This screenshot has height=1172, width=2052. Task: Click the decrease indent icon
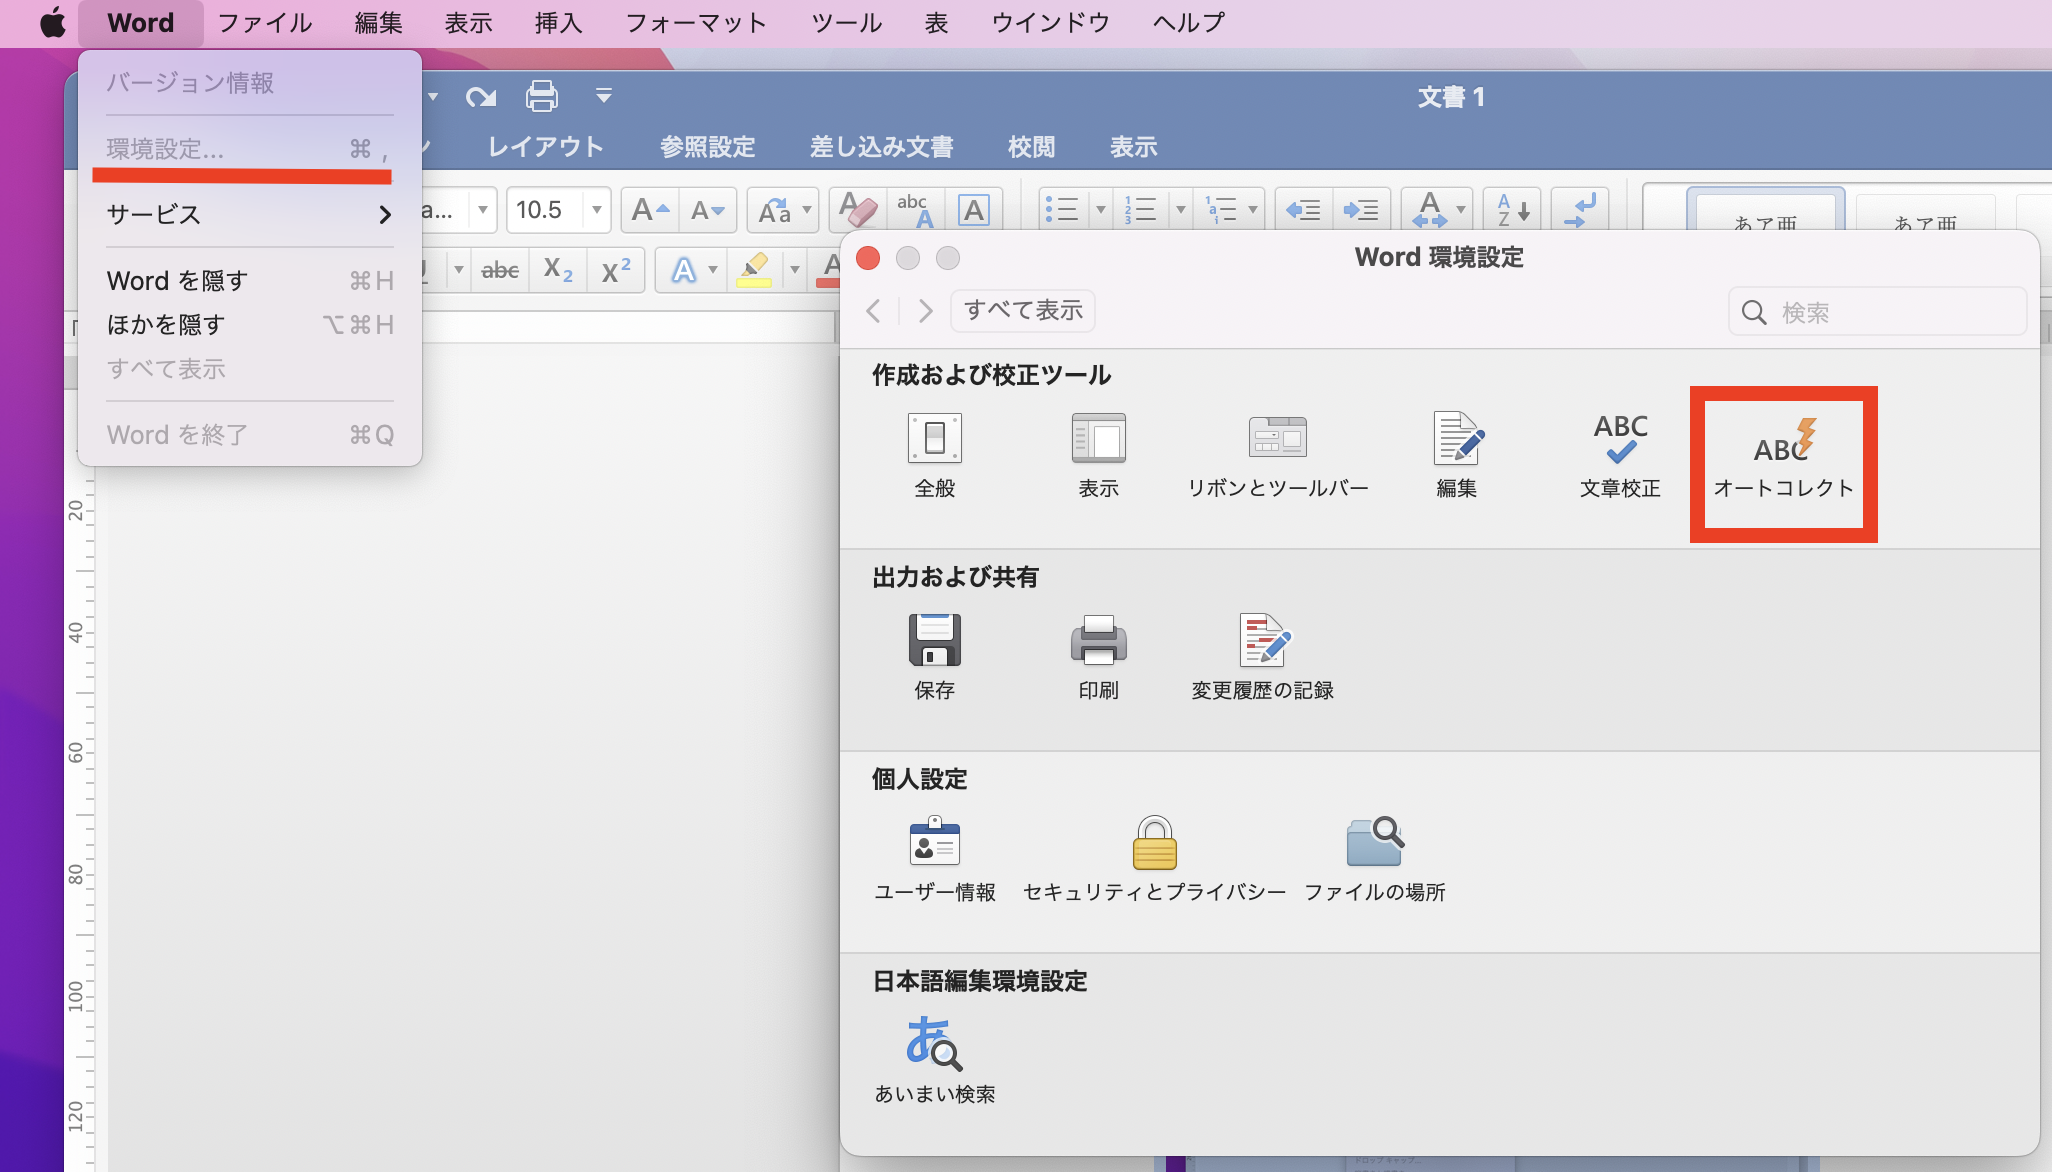pyautogui.click(x=1303, y=210)
